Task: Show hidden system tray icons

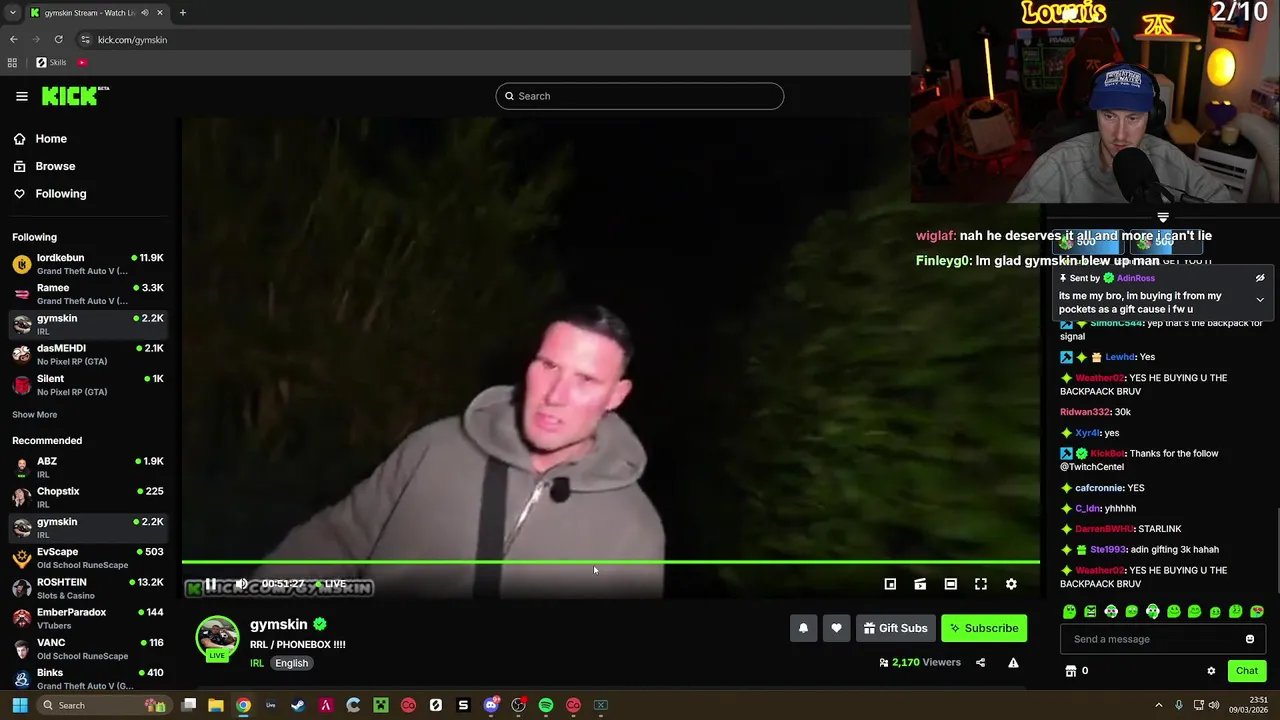Action: click(1159, 705)
